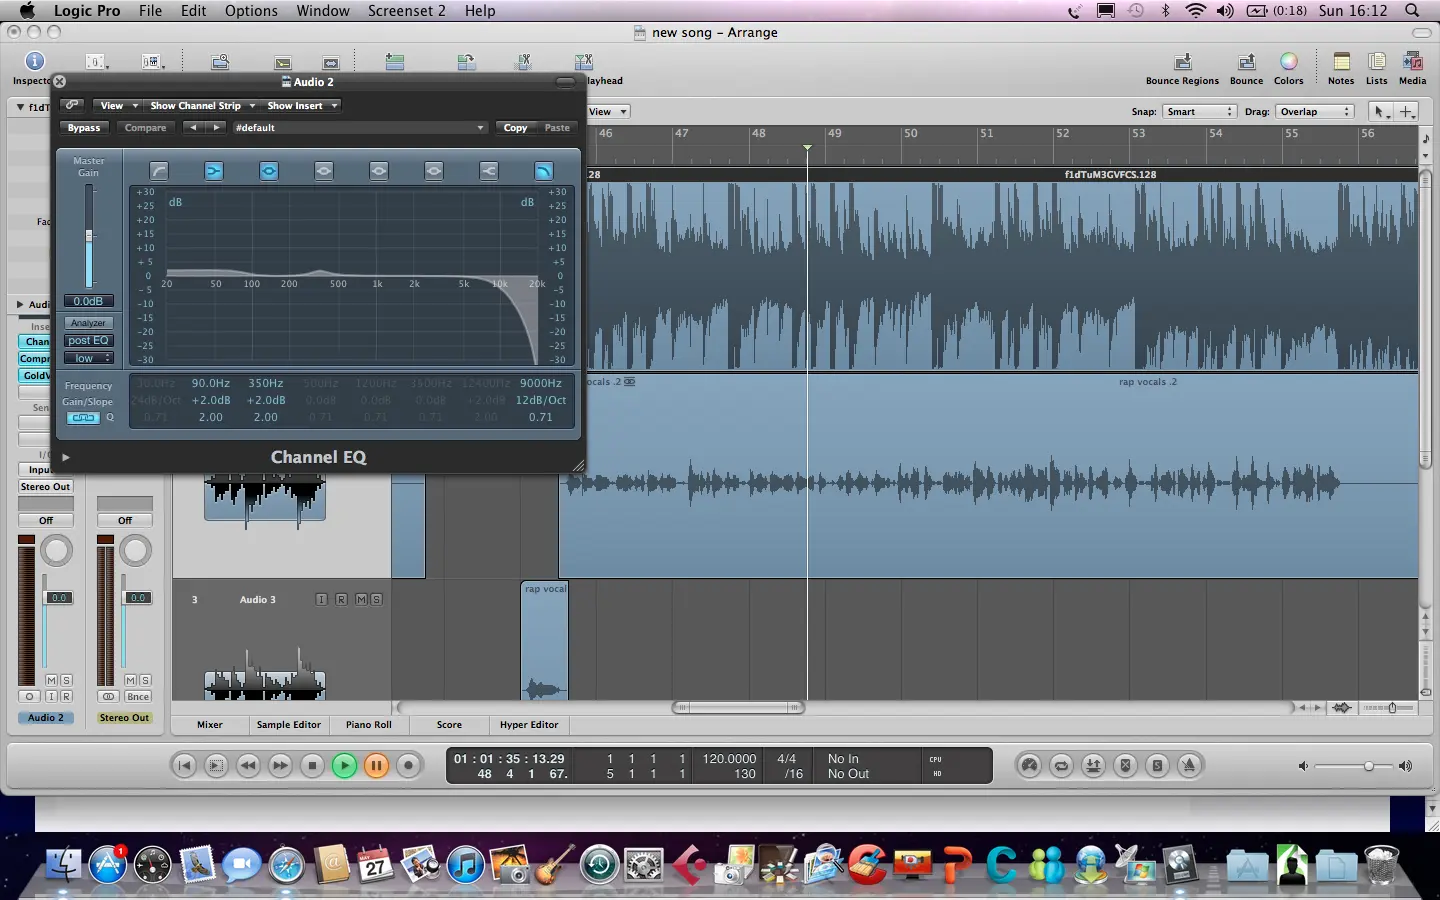Viewport: 1440px width, 900px height.
Task: Open the Lists panel icon
Action: tap(1377, 62)
